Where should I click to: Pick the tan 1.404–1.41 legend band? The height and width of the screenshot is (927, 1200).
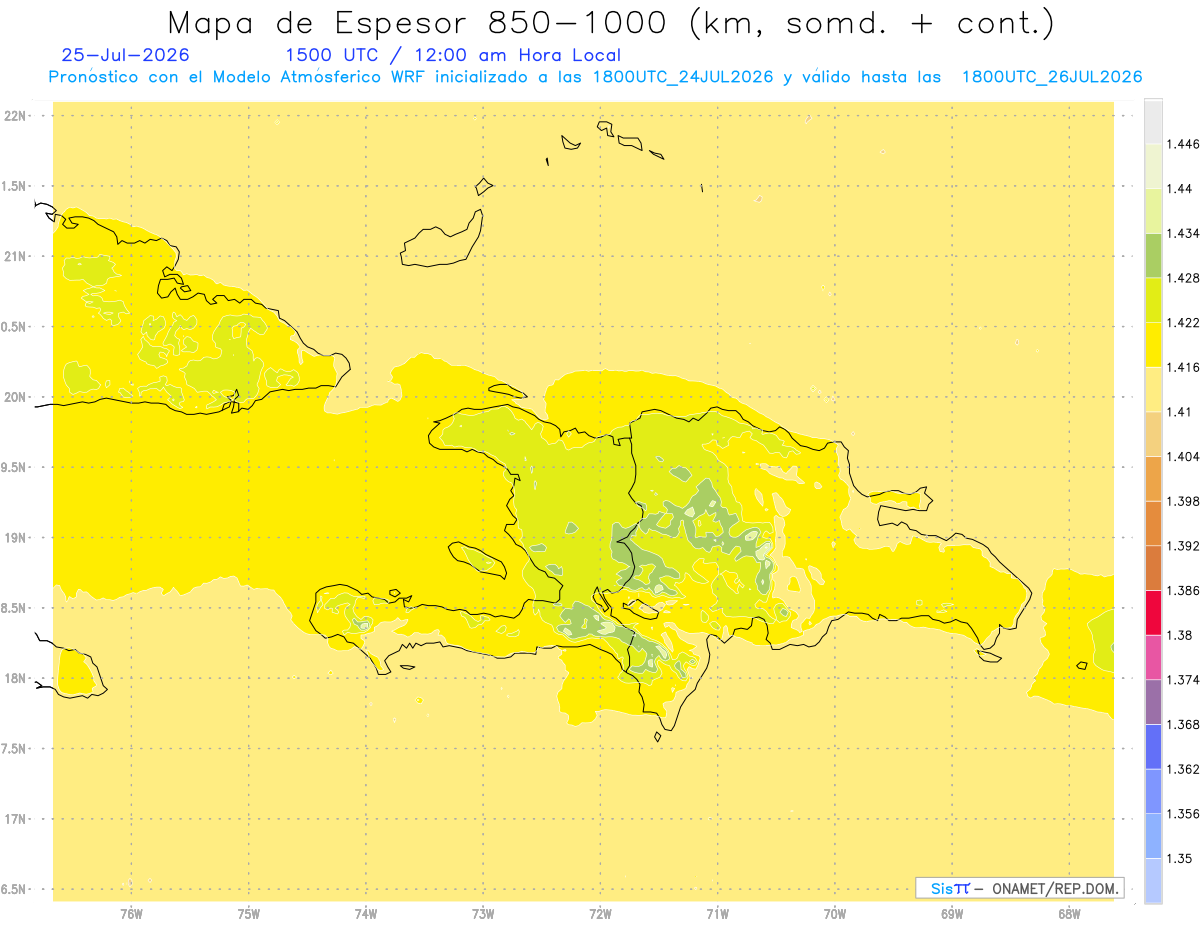(1153, 434)
